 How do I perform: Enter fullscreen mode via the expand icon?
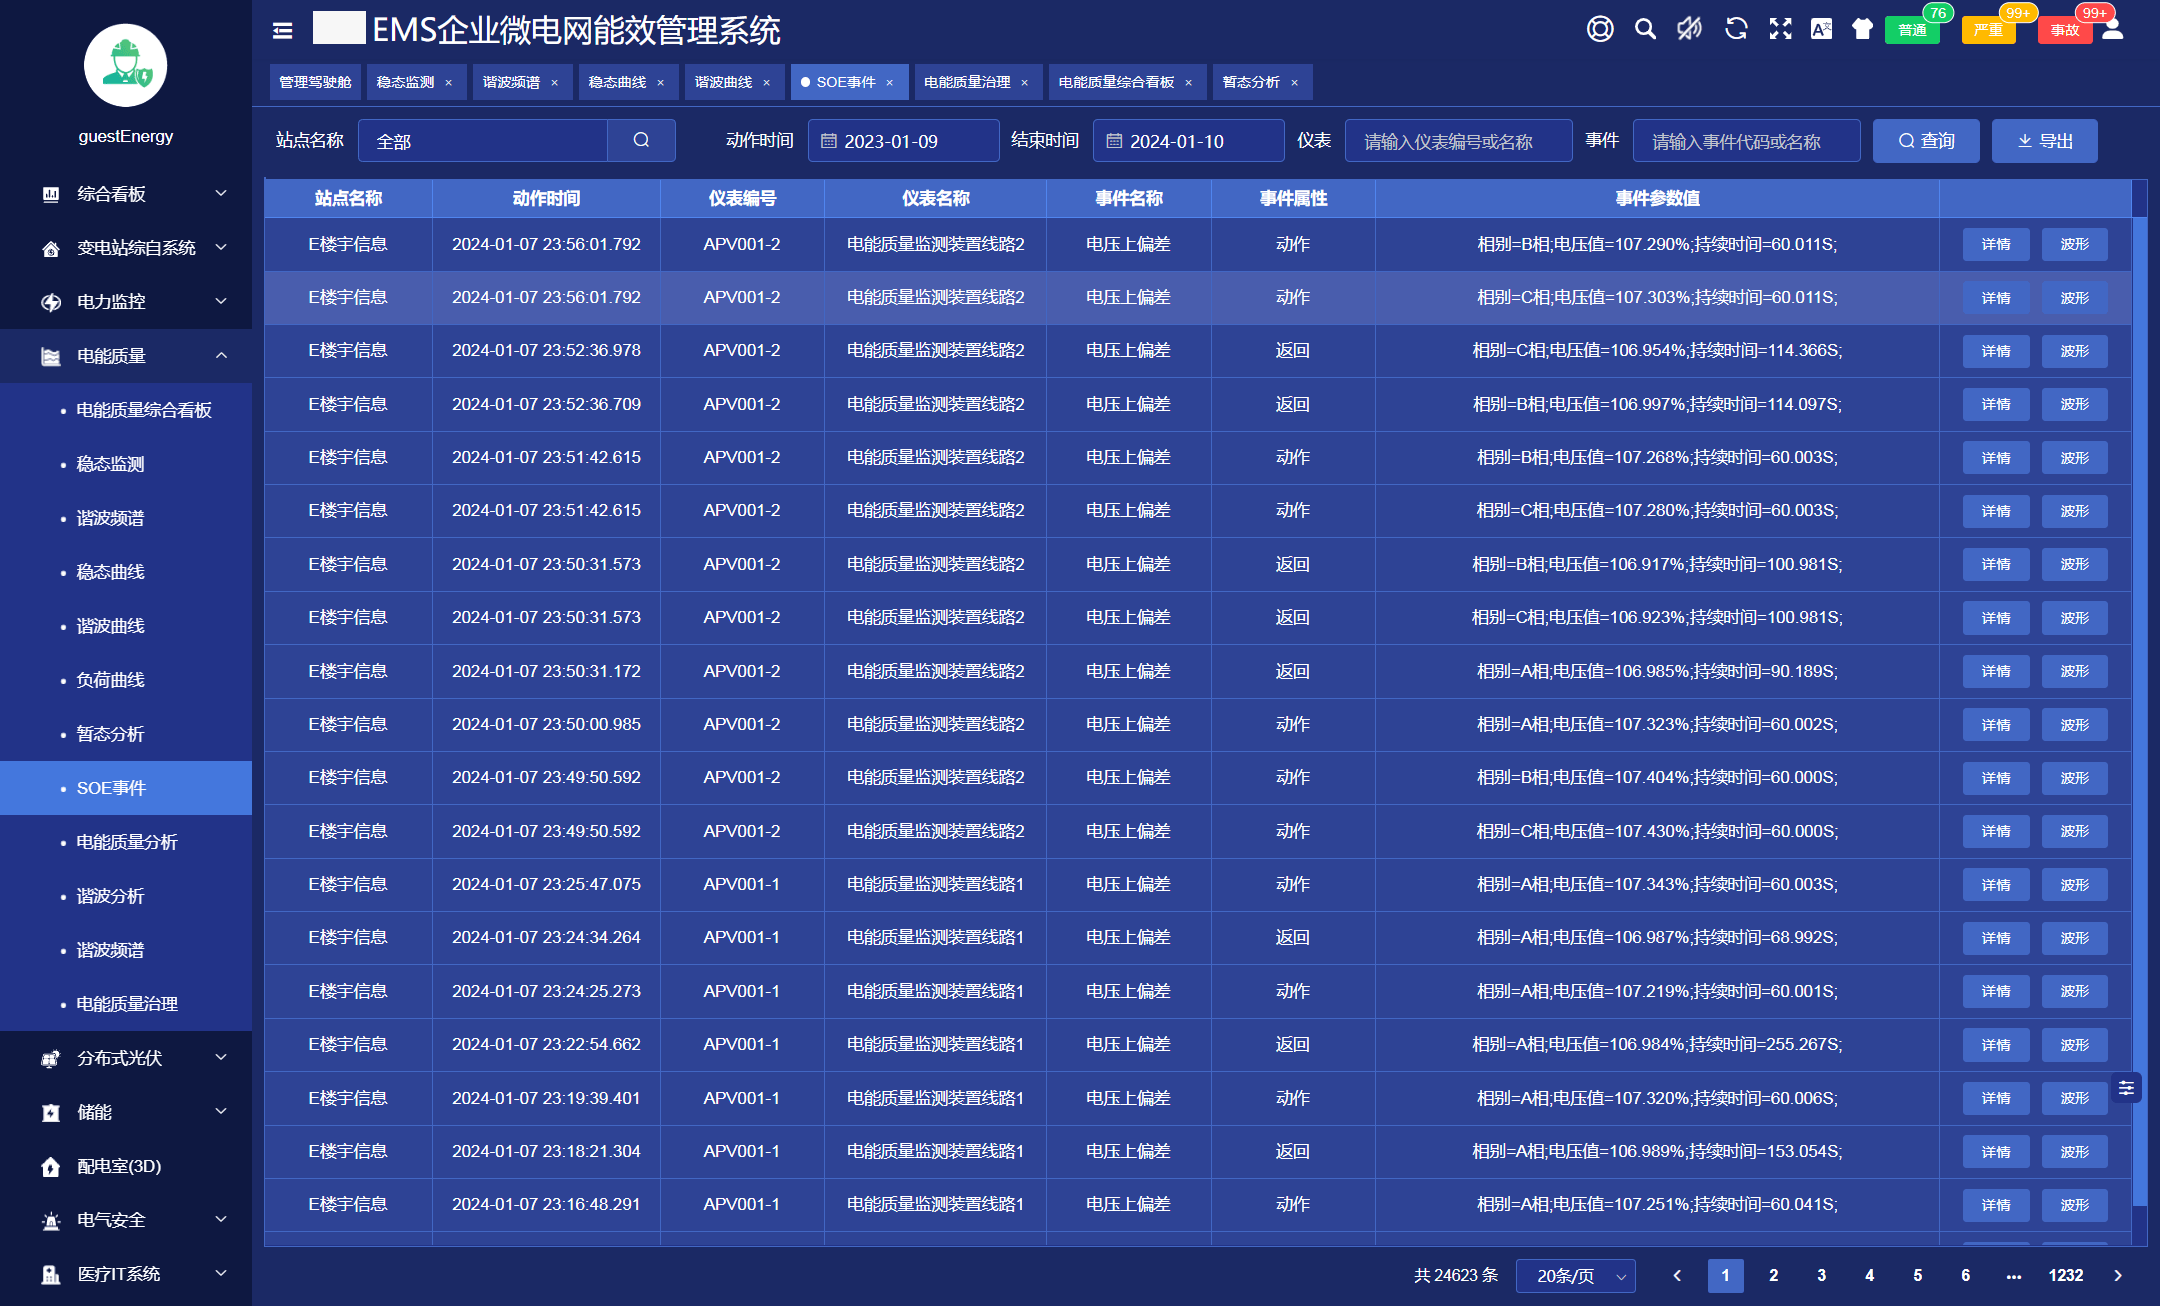(1780, 29)
